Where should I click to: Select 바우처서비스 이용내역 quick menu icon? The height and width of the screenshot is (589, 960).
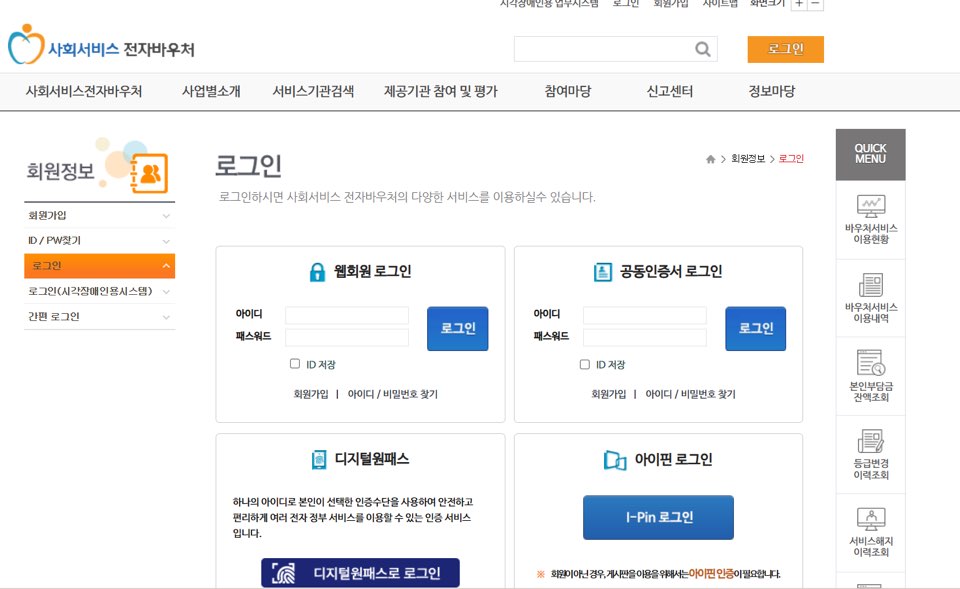point(869,300)
